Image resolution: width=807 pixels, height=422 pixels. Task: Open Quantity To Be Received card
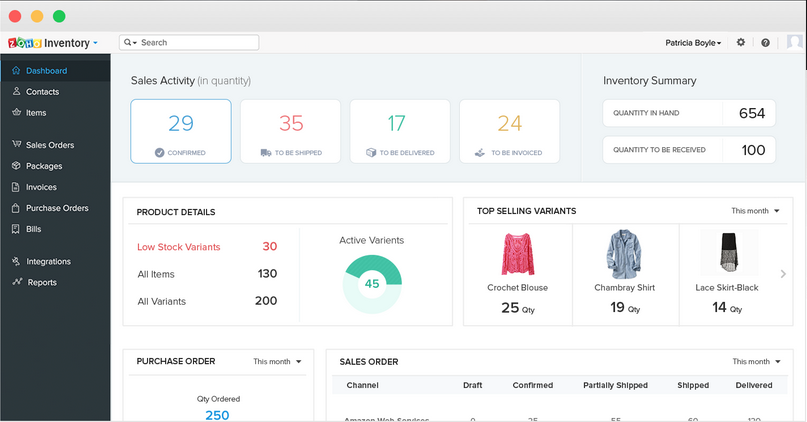click(x=689, y=150)
